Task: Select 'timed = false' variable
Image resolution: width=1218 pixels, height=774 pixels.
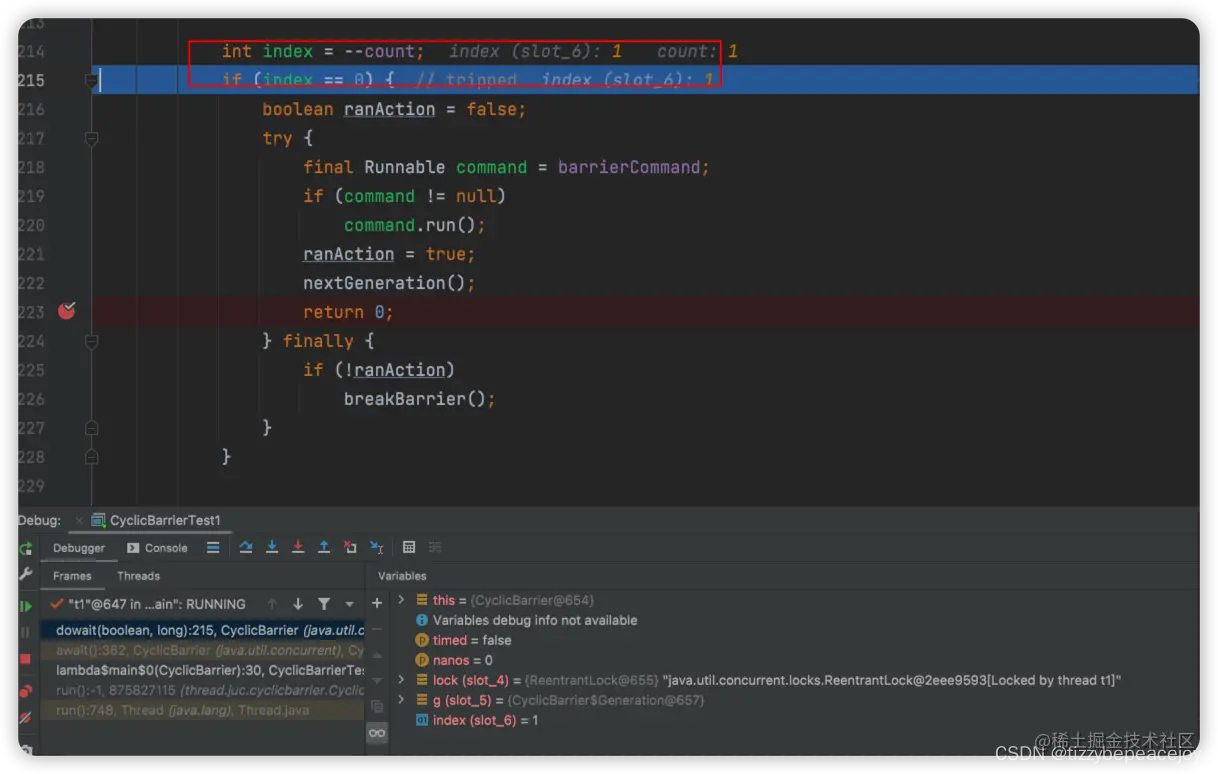Action: (463, 640)
